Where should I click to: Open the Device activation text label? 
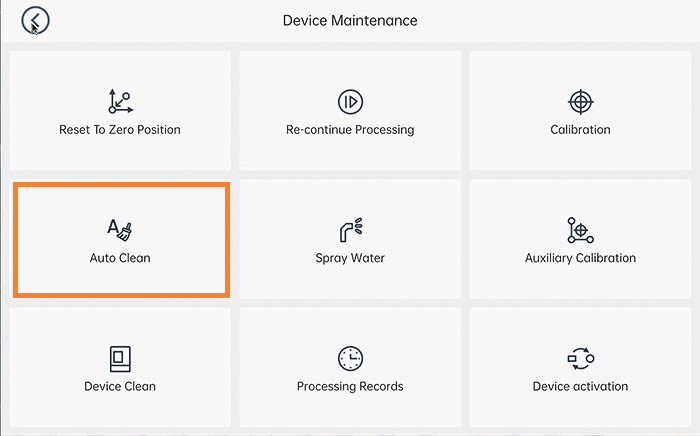click(x=580, y=386)
